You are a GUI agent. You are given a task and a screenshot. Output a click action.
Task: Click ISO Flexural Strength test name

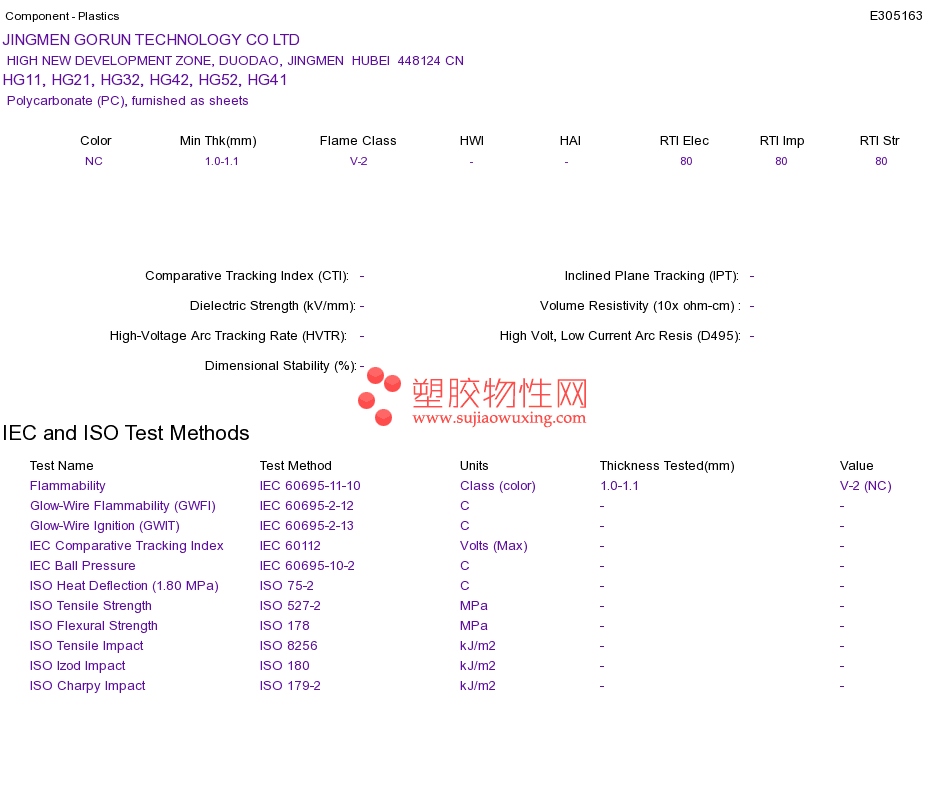[94, 625]
